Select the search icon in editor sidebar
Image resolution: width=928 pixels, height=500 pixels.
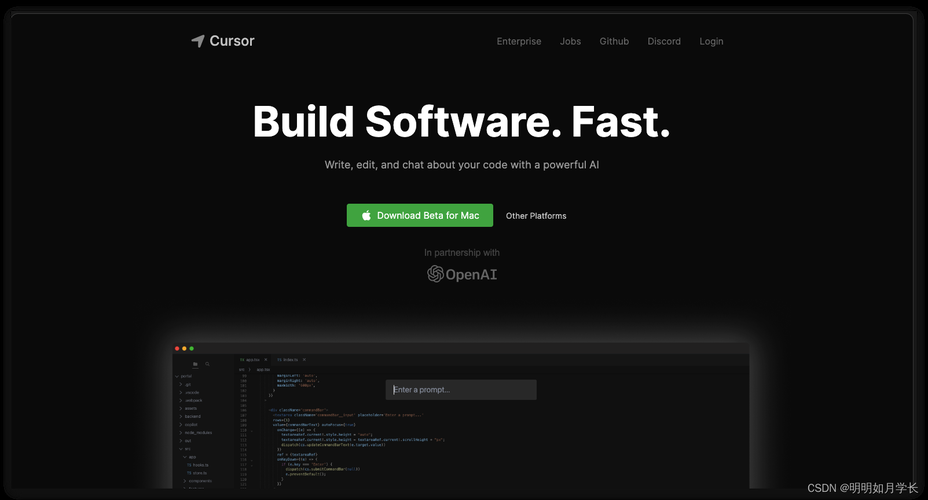pyautogui.click(x=207, y=364)
